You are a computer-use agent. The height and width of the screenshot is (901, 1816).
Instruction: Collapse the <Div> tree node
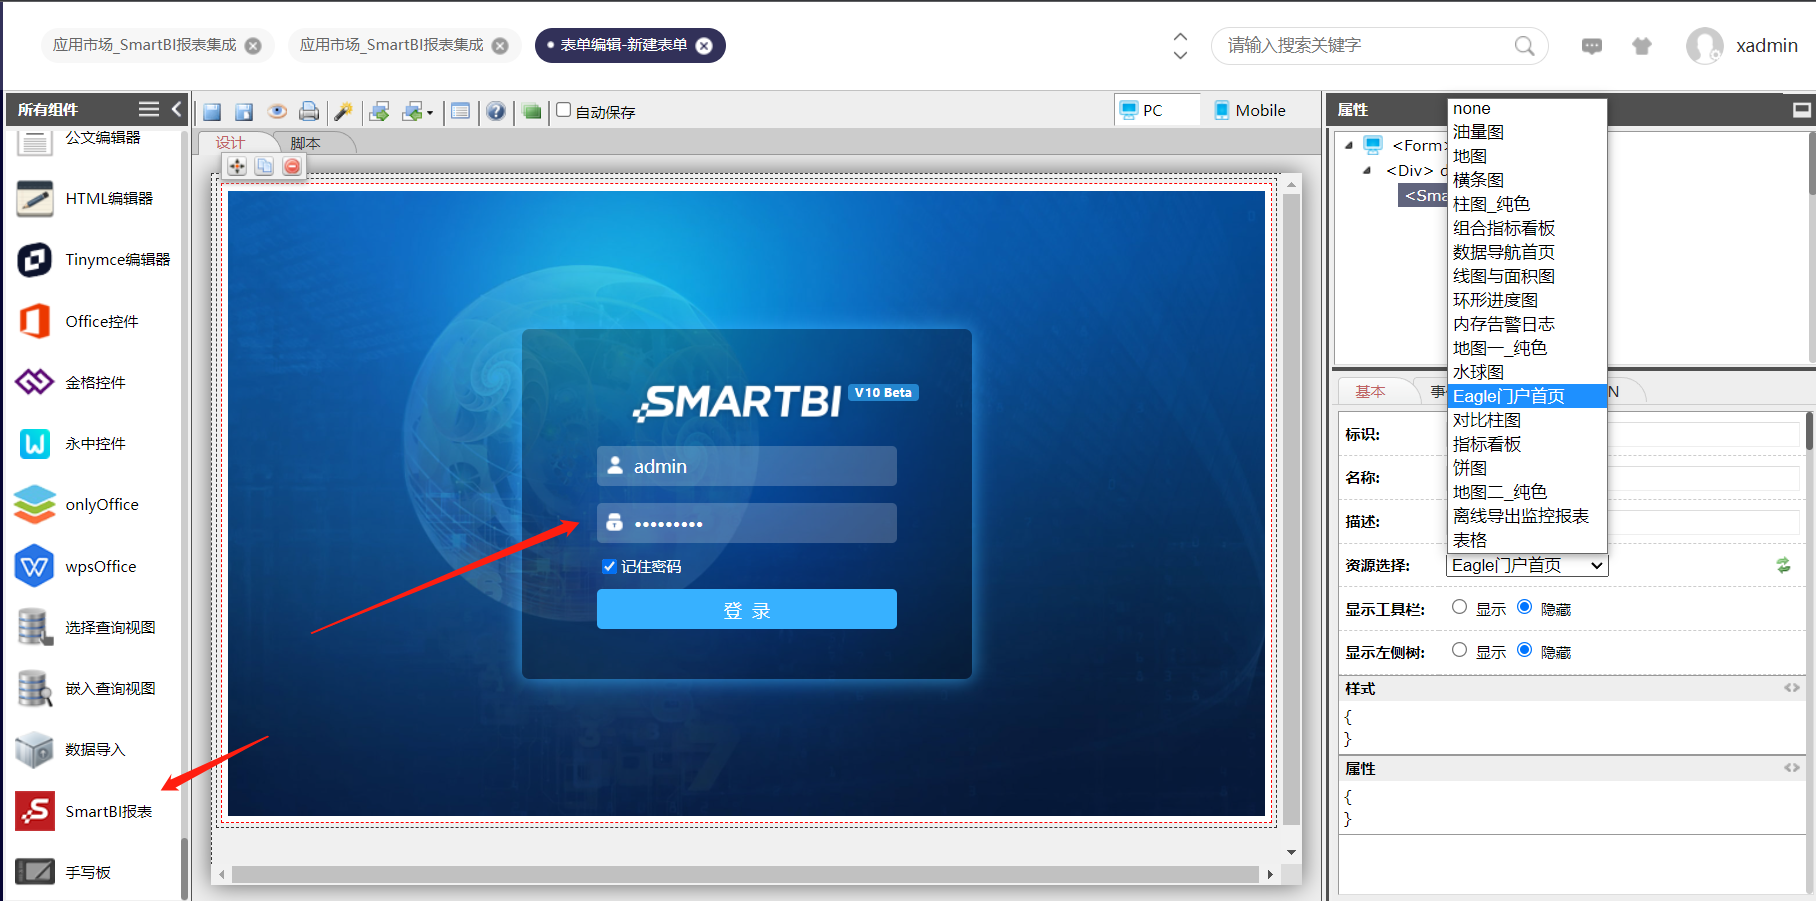click(1367, 170)
